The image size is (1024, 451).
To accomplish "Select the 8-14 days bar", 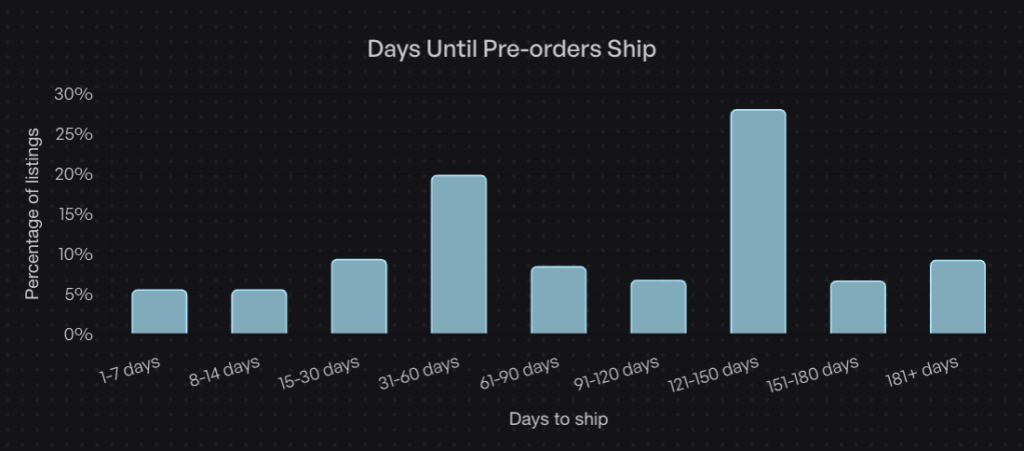I will [259, 312].
